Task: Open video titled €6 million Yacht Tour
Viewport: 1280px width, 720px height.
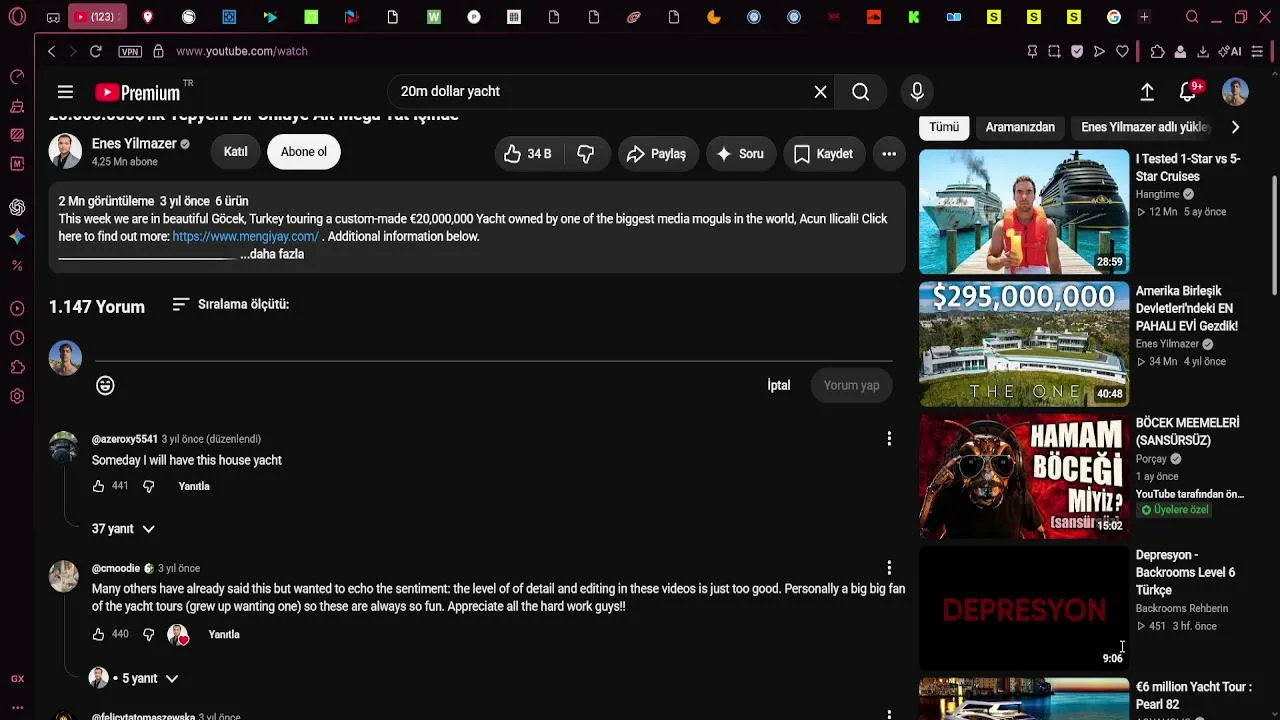Action: 1194,695
